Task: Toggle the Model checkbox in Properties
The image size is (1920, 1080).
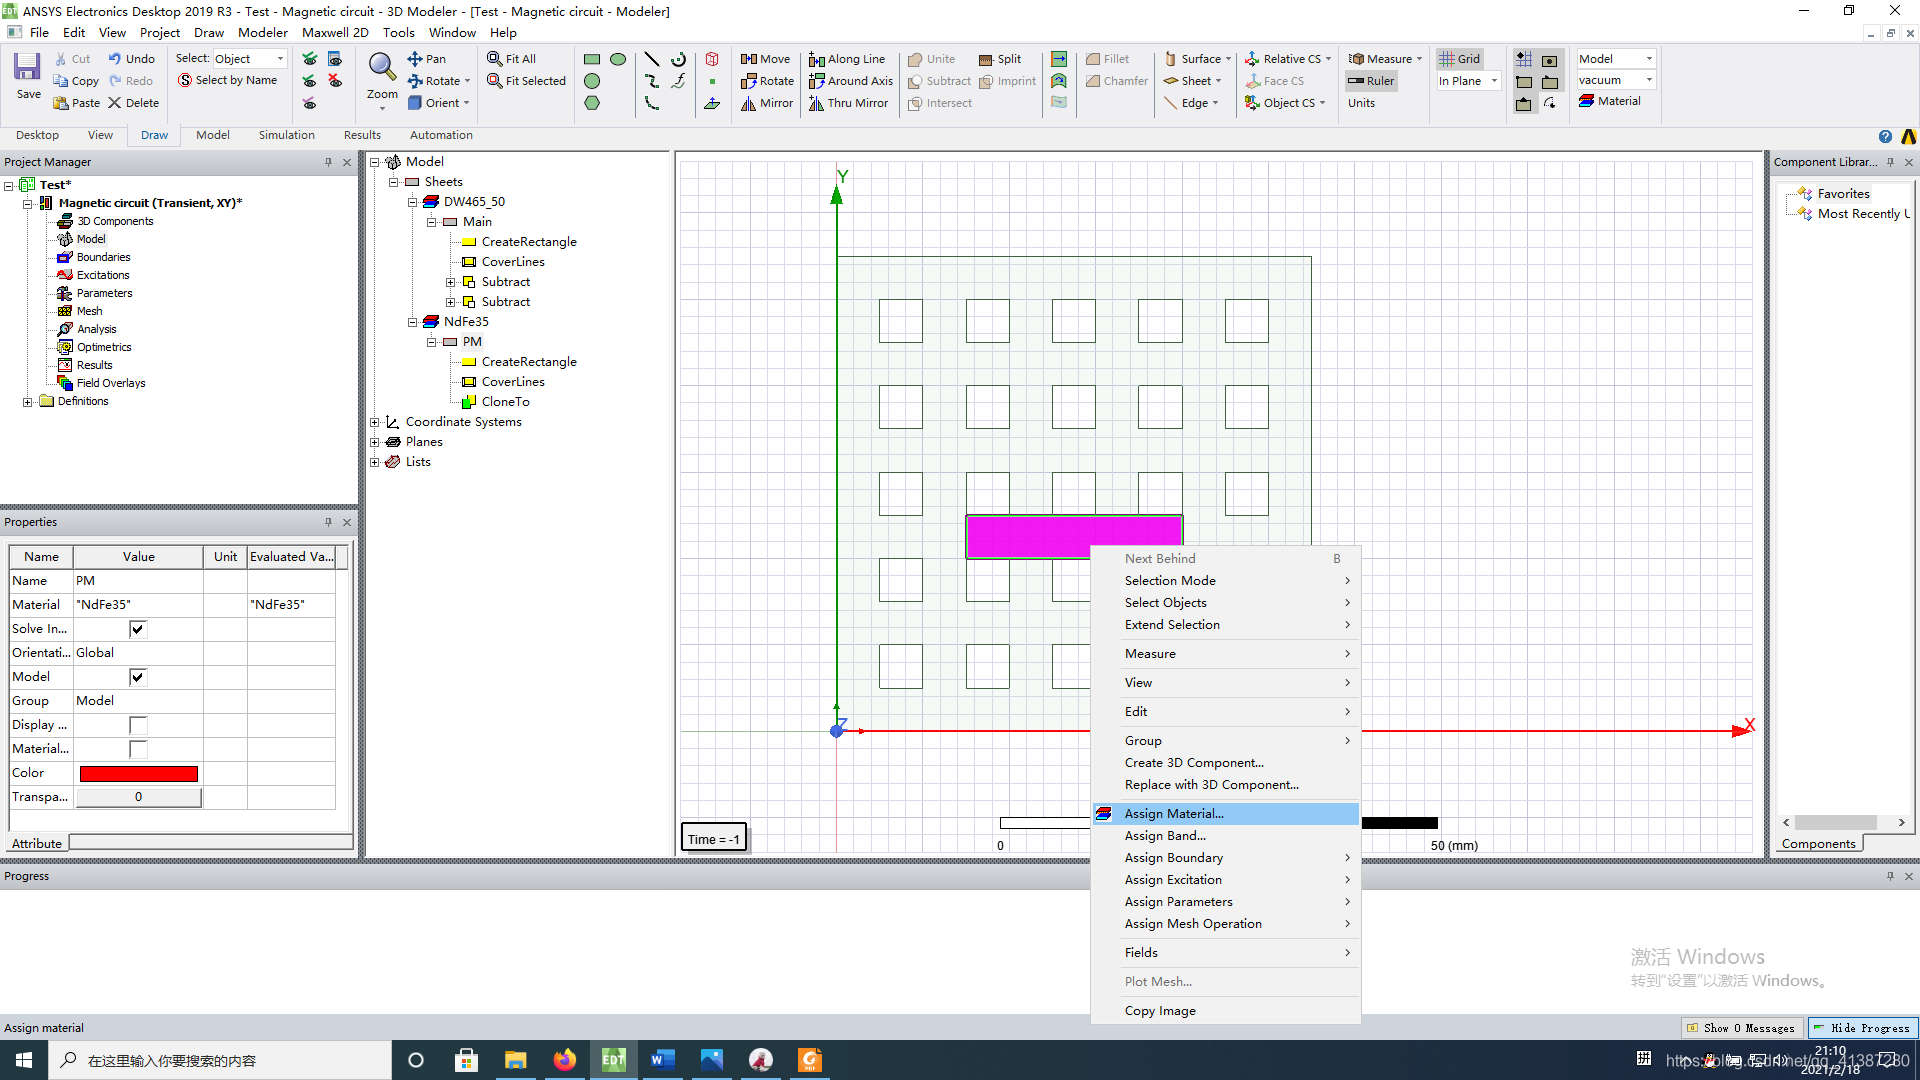Action: [138, 677]
